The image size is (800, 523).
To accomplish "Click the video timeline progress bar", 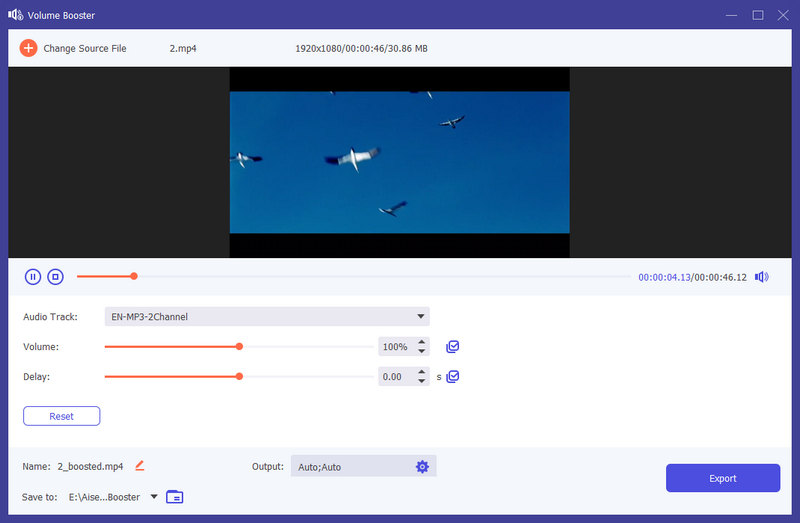I will [x=380, y=276].
